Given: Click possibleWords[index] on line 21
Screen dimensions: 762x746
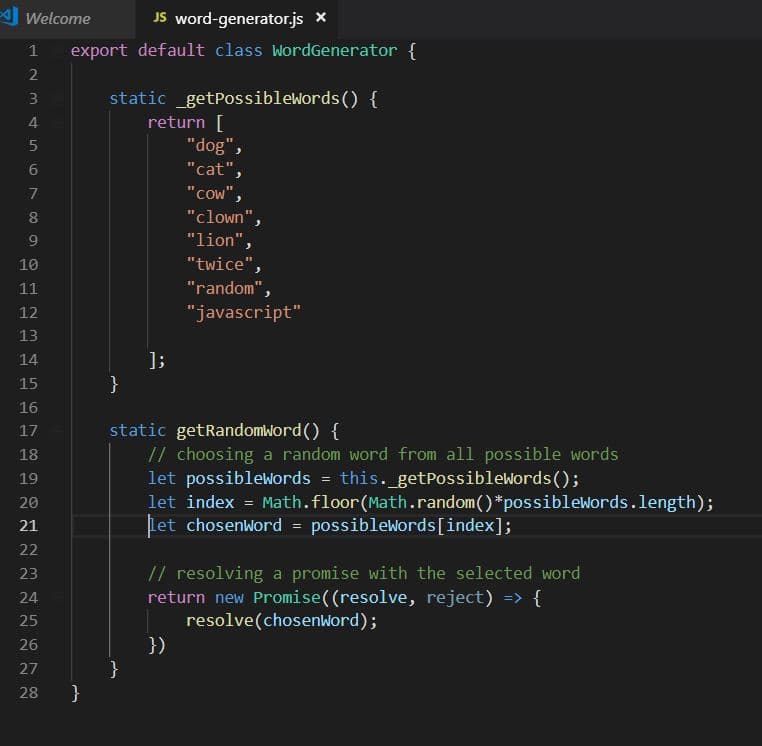Looking at the screenshot, I should coord(407,525).
